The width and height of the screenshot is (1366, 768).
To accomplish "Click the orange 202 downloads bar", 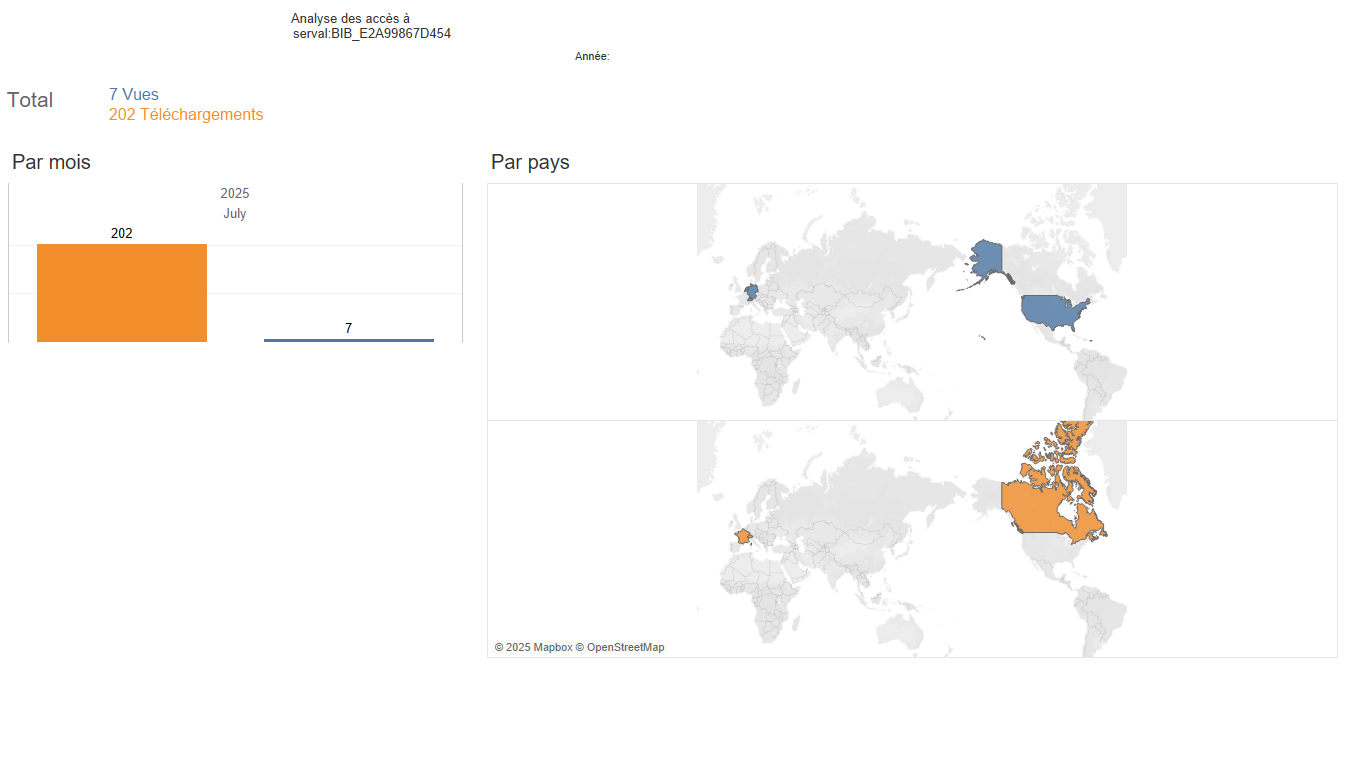I will pos(122,293).
